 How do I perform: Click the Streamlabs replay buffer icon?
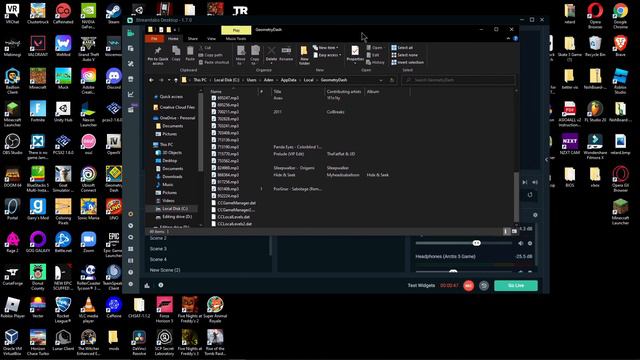(484, 286)
